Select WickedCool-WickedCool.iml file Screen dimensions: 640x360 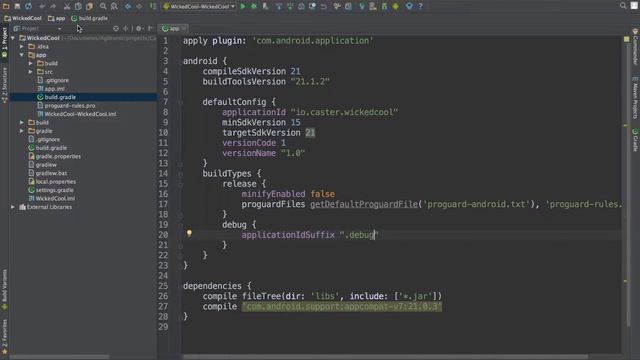click(x=77, y=114)
